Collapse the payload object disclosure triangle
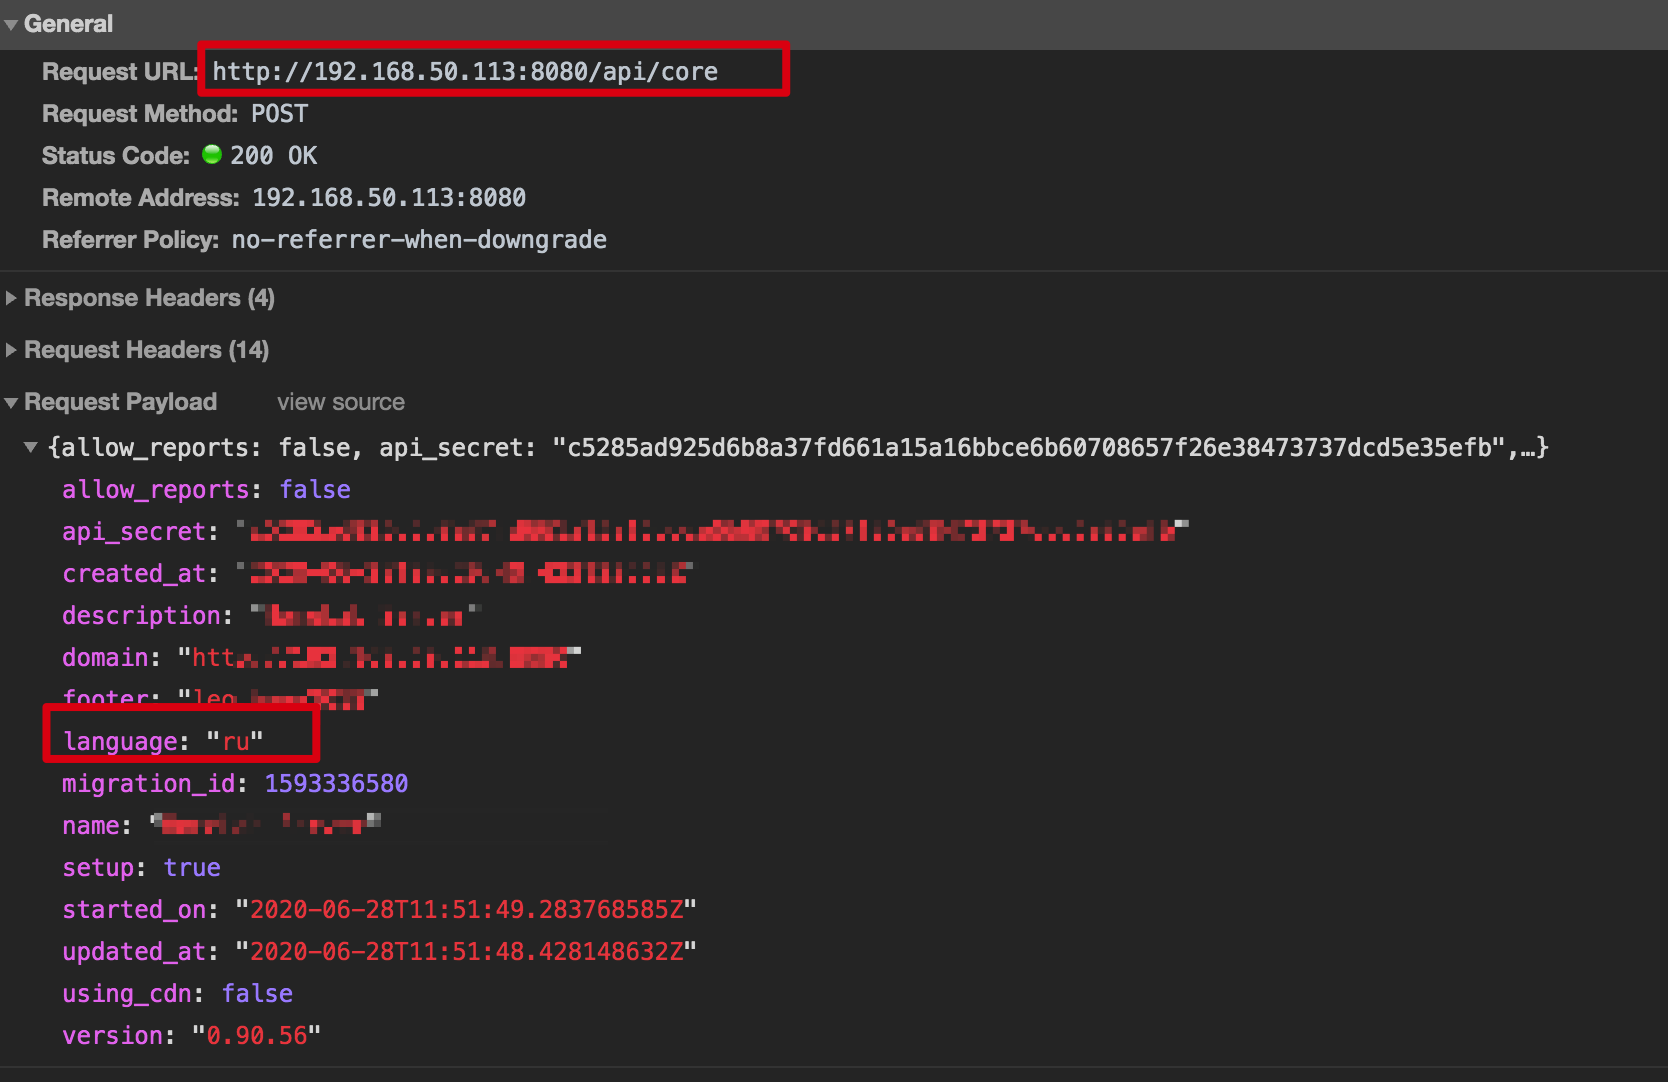The height and width of the screenshot is (1082, 1668). (x=30, y=447)
